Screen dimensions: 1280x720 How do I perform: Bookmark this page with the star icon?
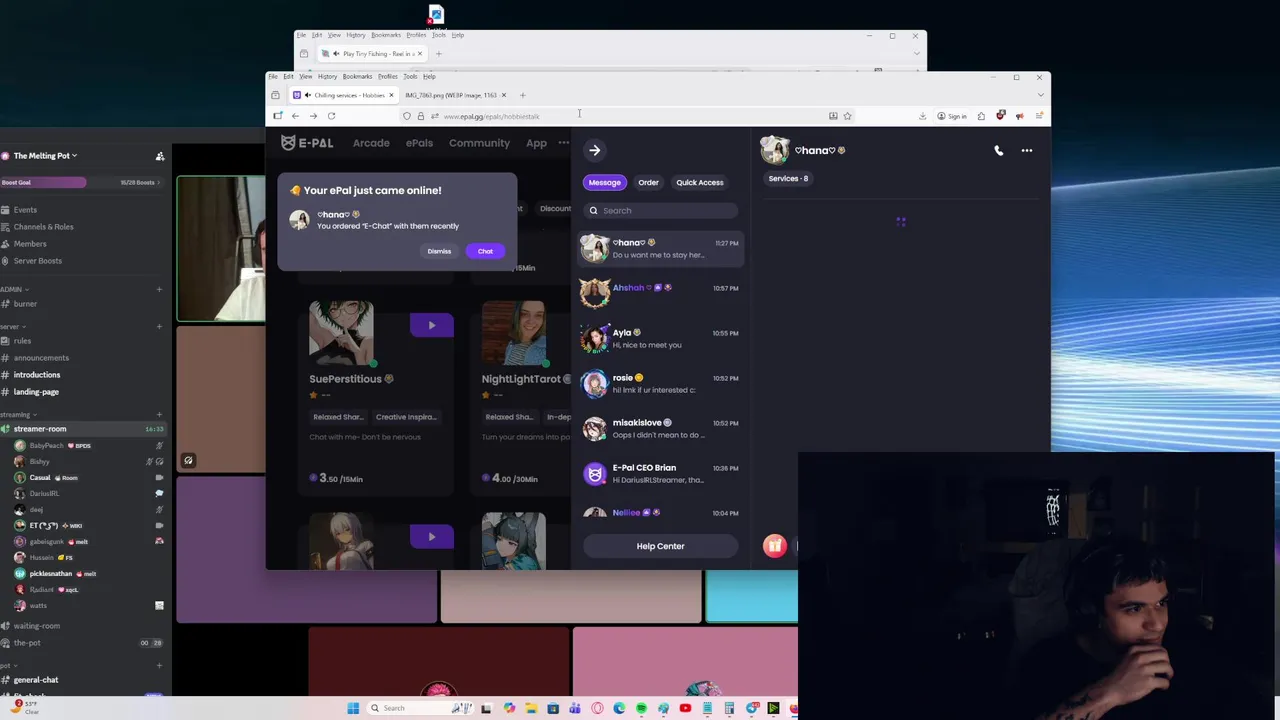[847, 116]
